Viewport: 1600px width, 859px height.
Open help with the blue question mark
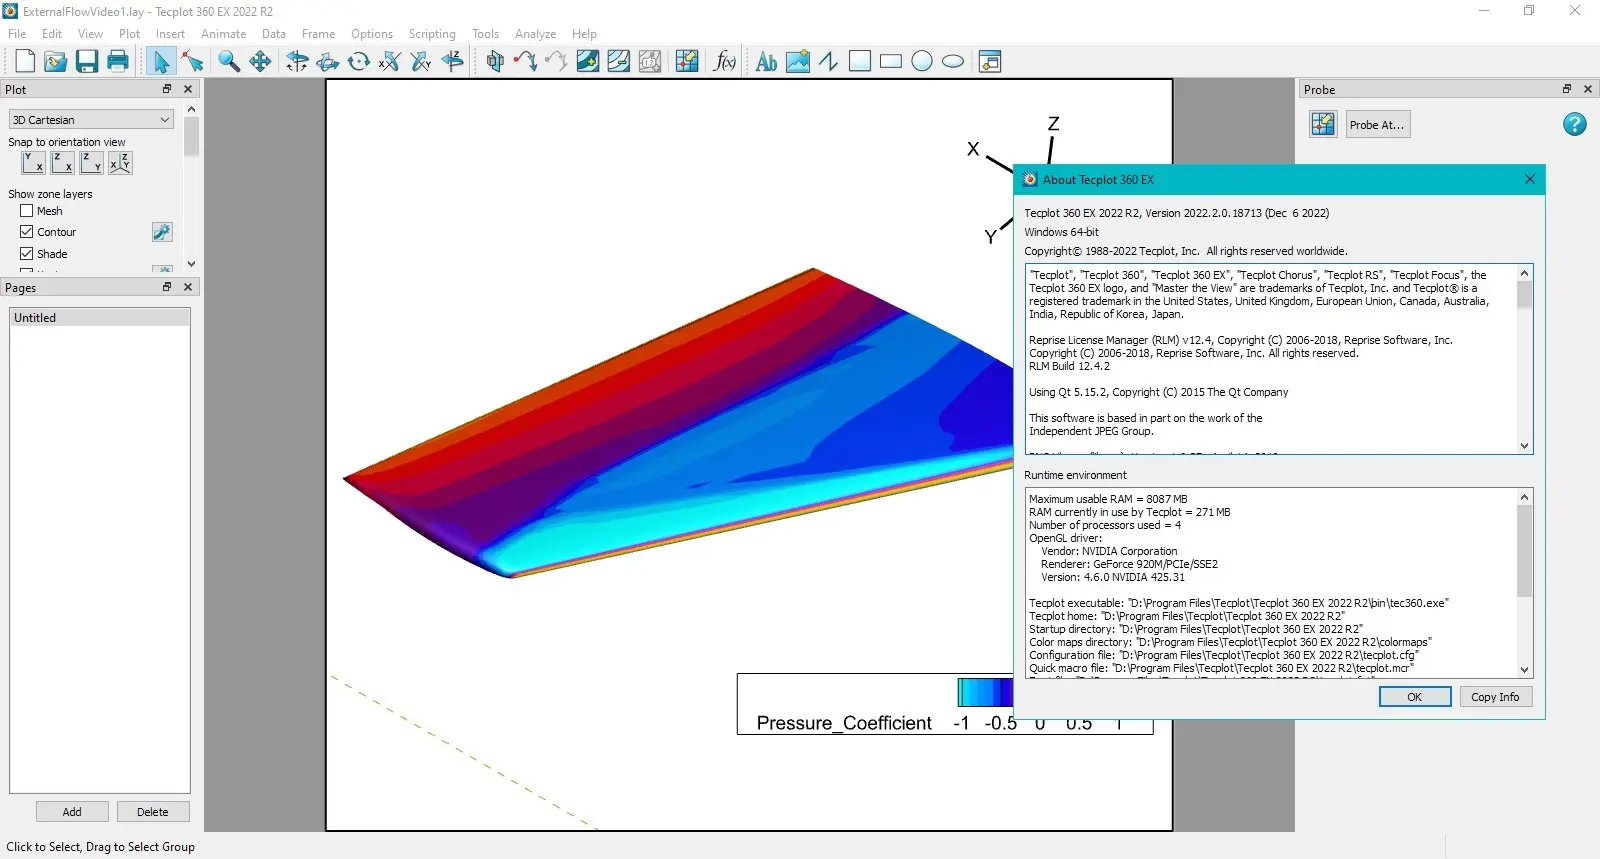(x=1574, y=124)
